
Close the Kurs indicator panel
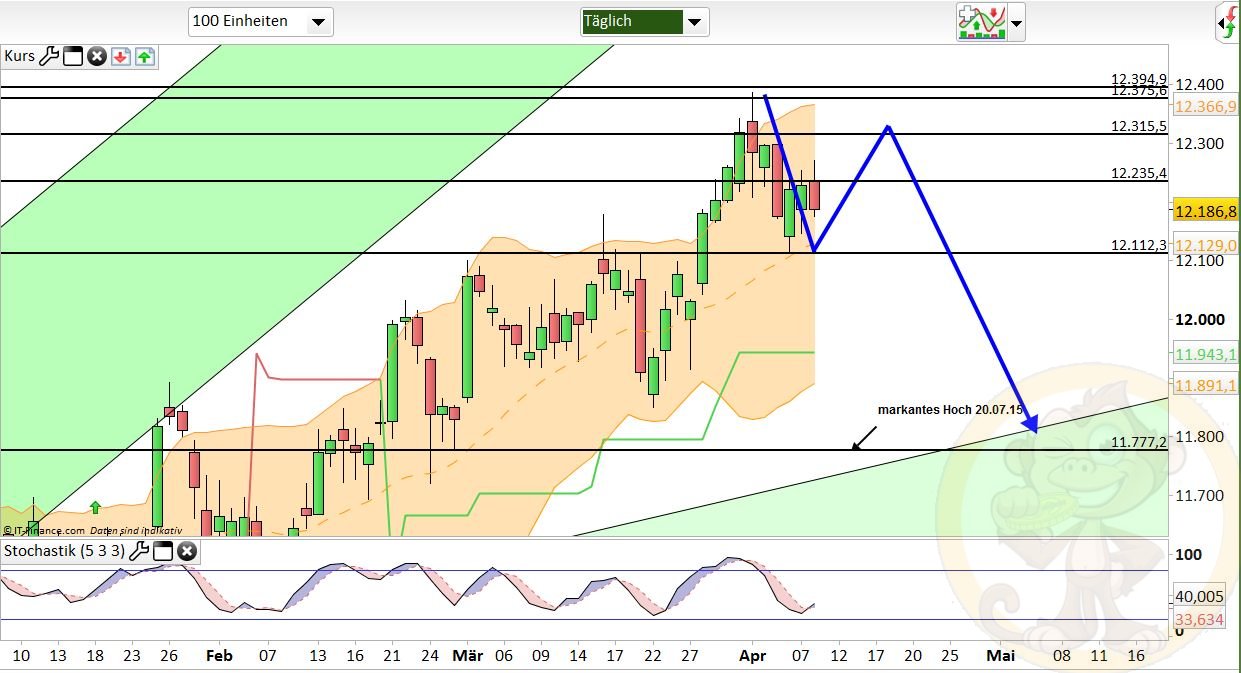point(96,56)
